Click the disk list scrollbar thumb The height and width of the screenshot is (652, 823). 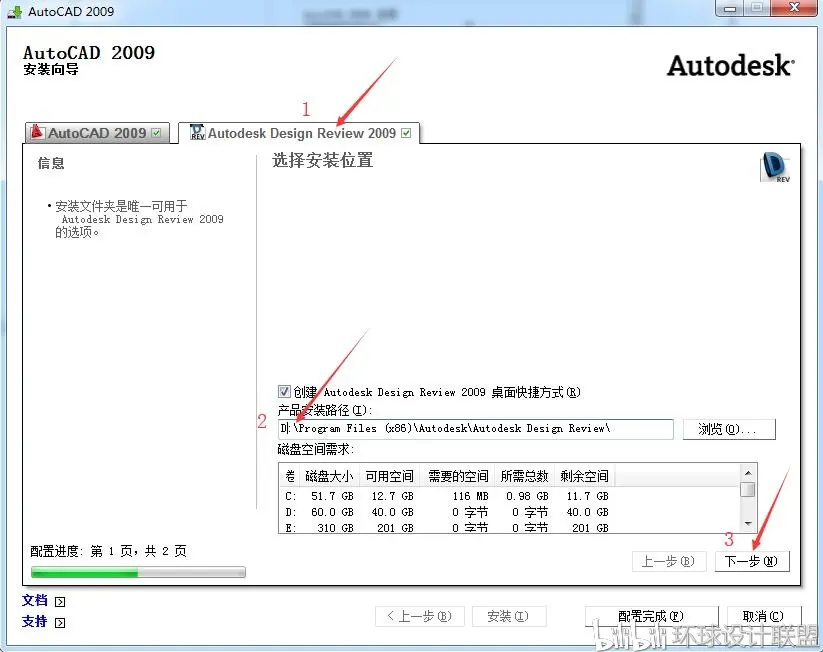point(748,489)
